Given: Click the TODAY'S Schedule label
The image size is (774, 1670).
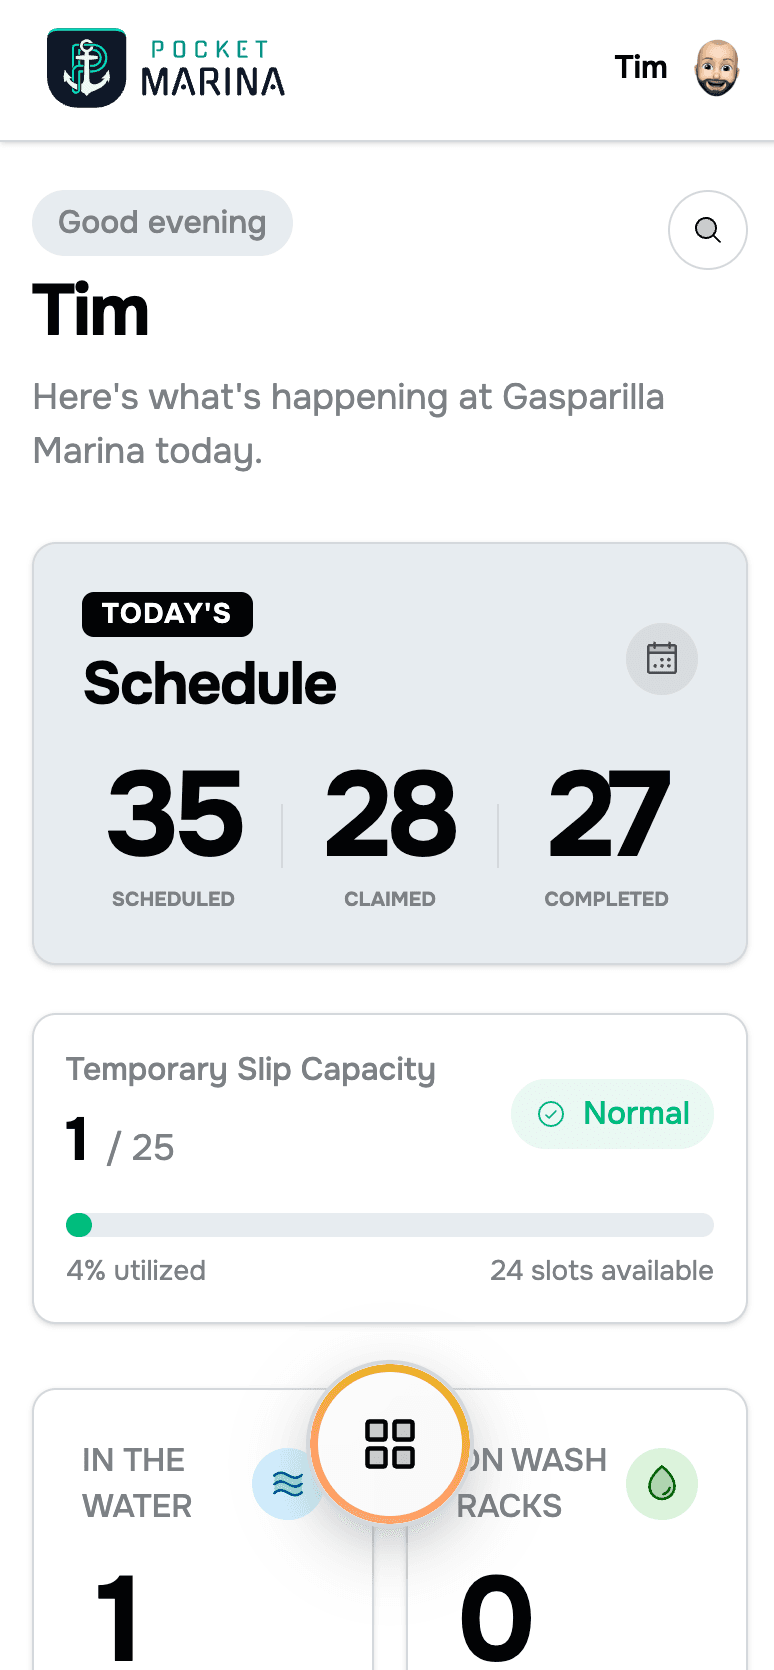Looking at the screenshot, I should (x=167, y=614).
